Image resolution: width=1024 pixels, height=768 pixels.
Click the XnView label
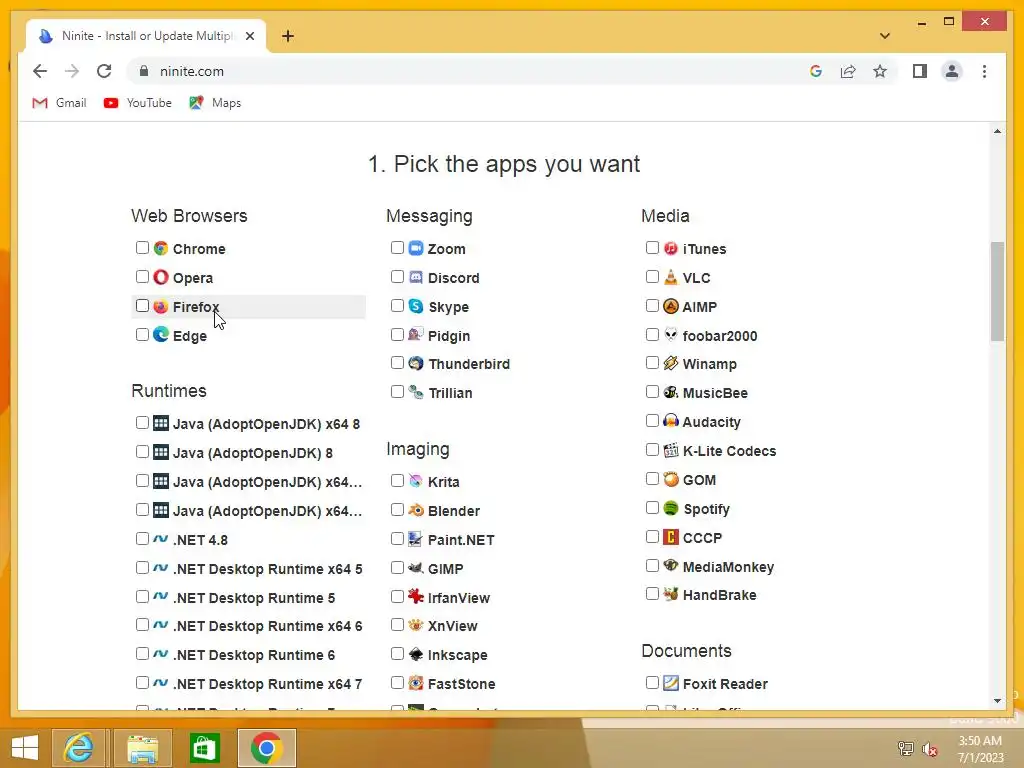click(453, 626)
